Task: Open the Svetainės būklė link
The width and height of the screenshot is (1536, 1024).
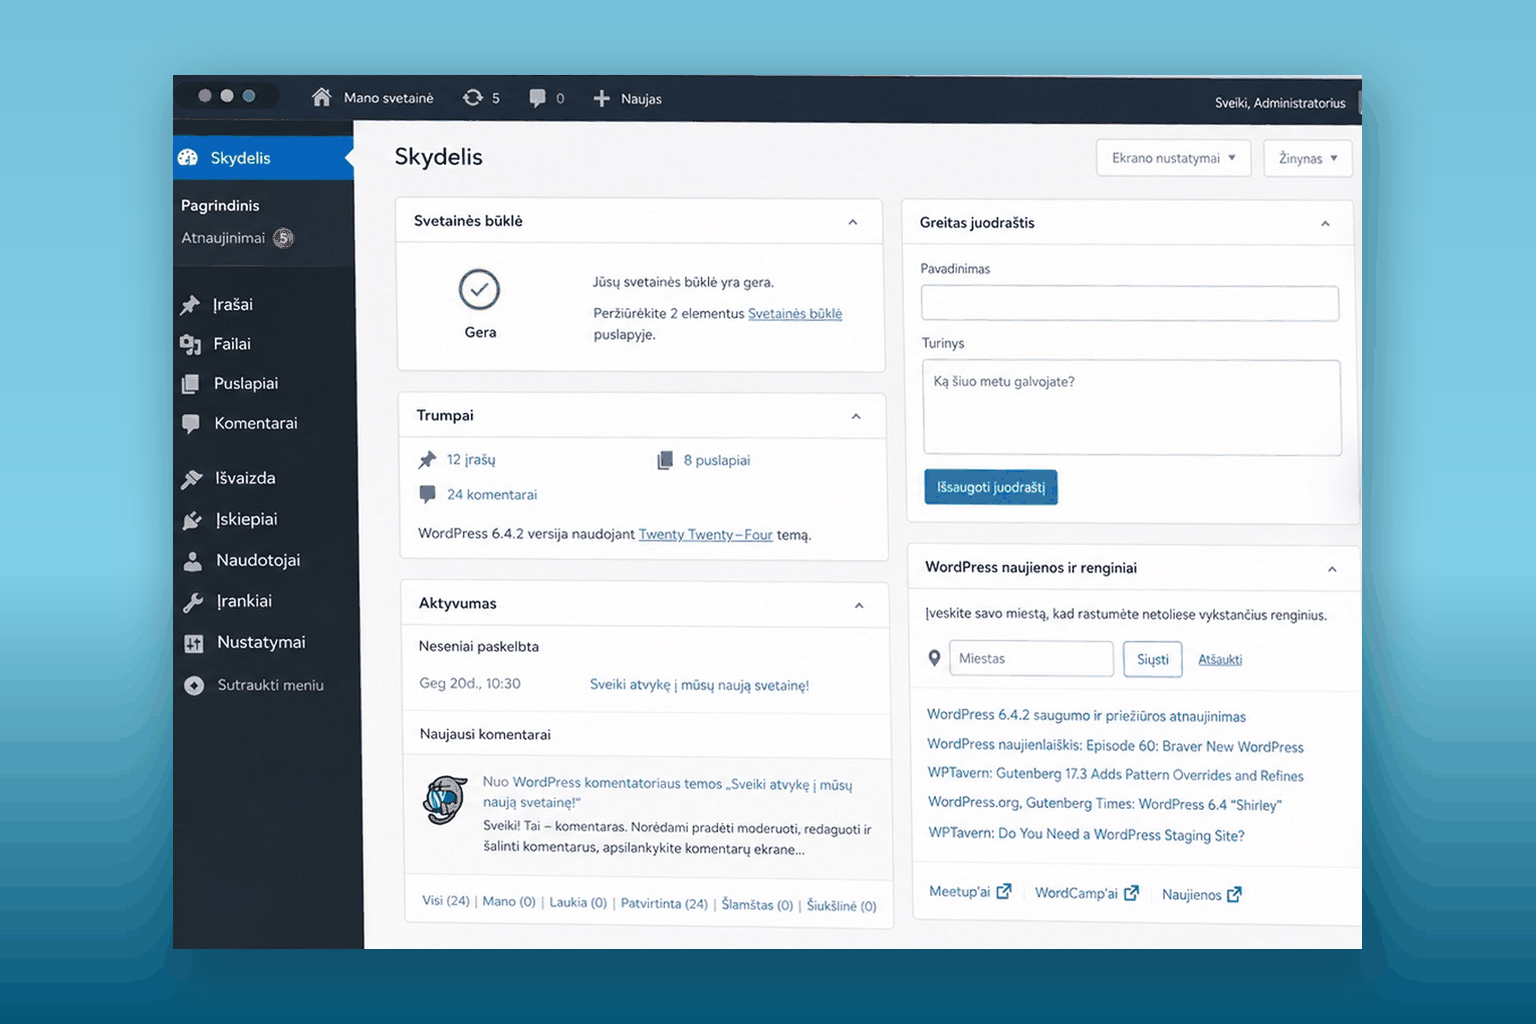Action: point(795,313)
